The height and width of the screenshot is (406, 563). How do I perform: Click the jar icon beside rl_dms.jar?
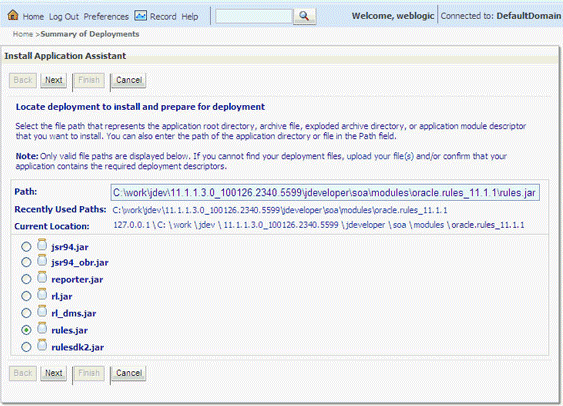[42, 311]
